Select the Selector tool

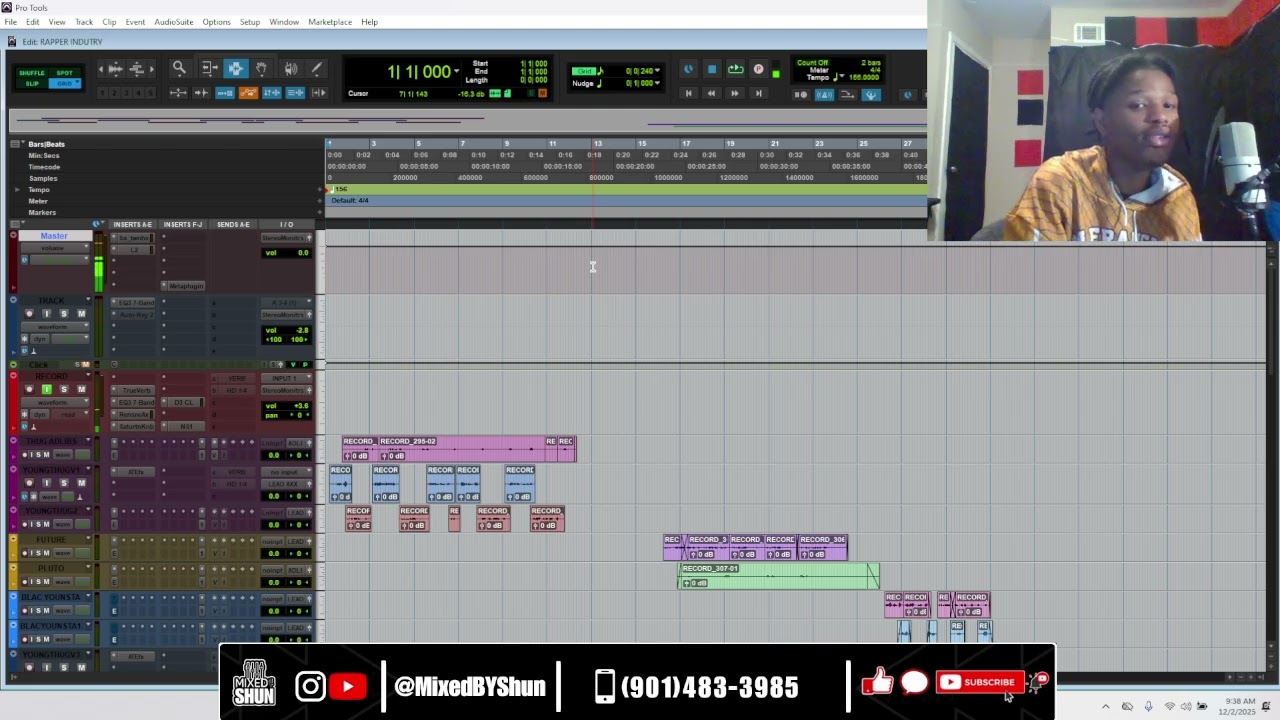[x=235, y=68]
